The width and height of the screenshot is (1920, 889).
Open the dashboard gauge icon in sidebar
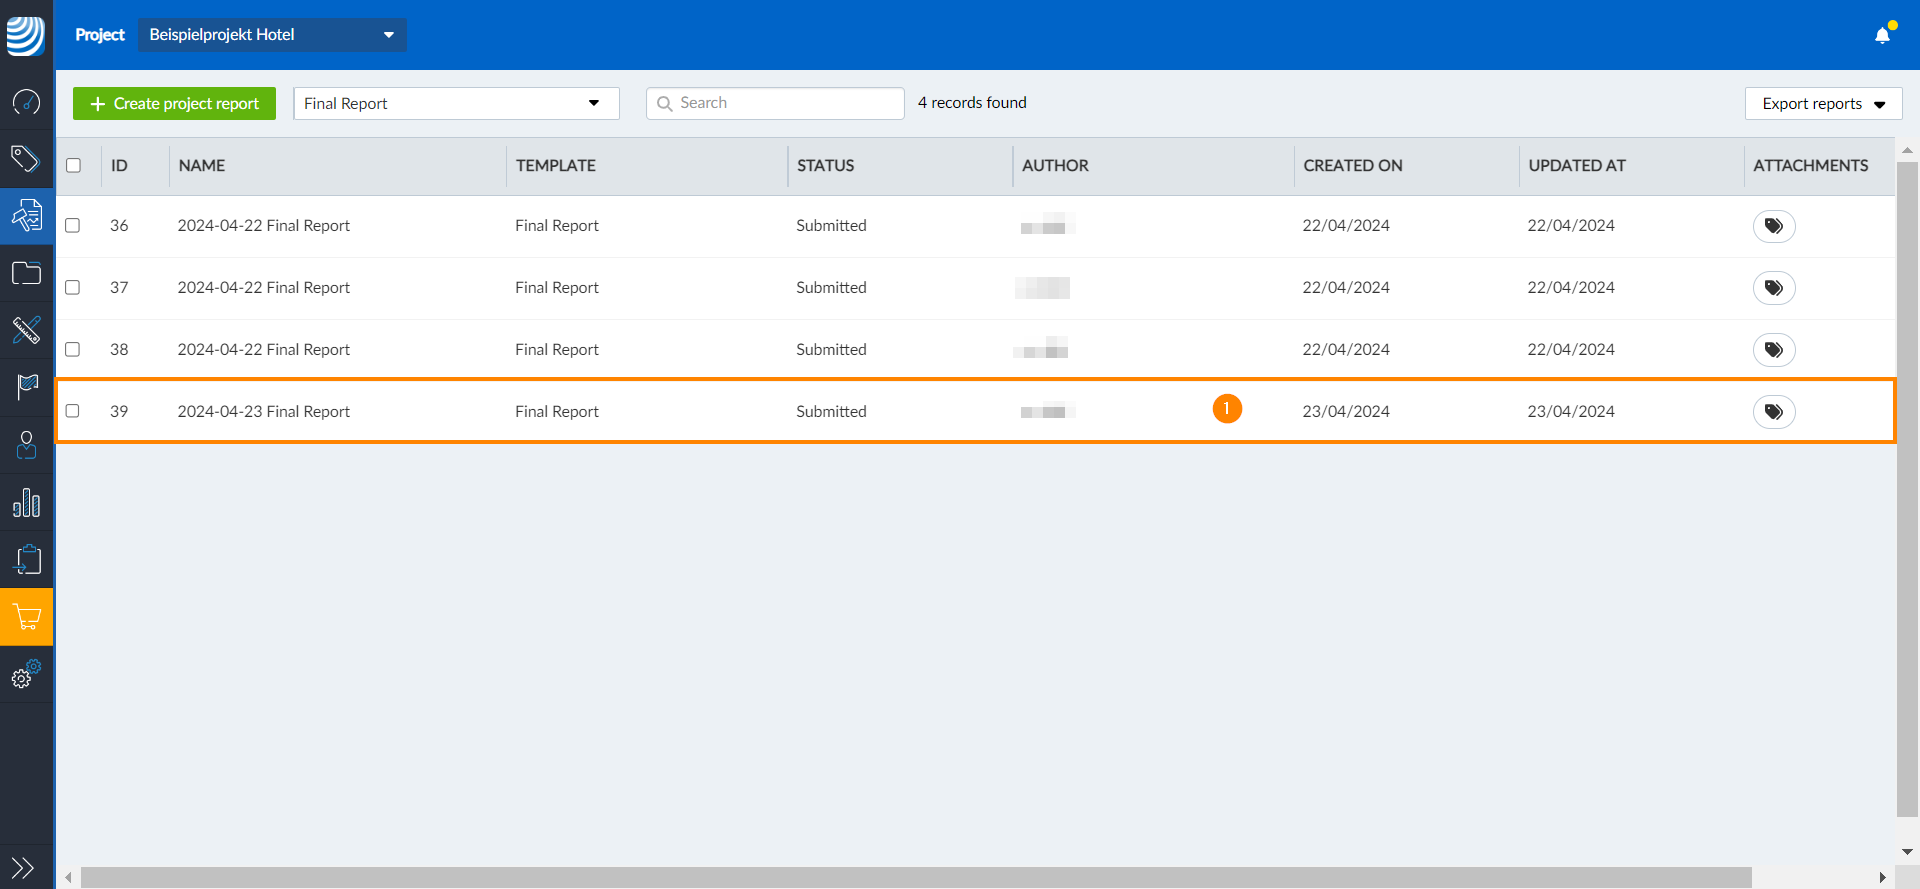point(26,102)
